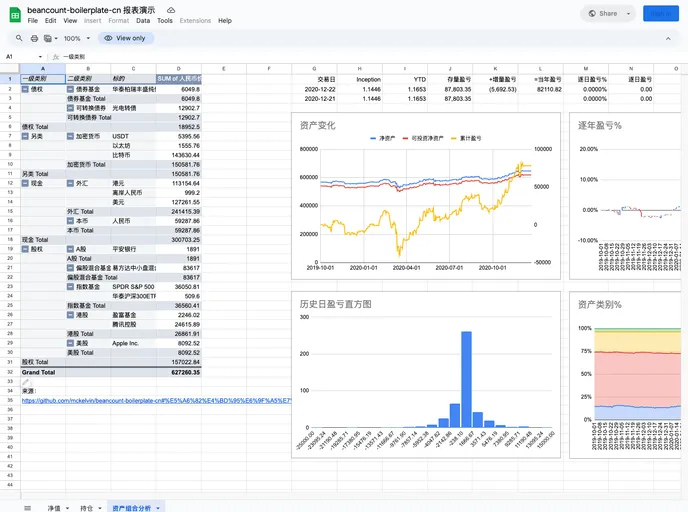Click the document title beancount-boilerplate-cn 报表演示
The width and height of the screenshot is (688, 512).
91,10
